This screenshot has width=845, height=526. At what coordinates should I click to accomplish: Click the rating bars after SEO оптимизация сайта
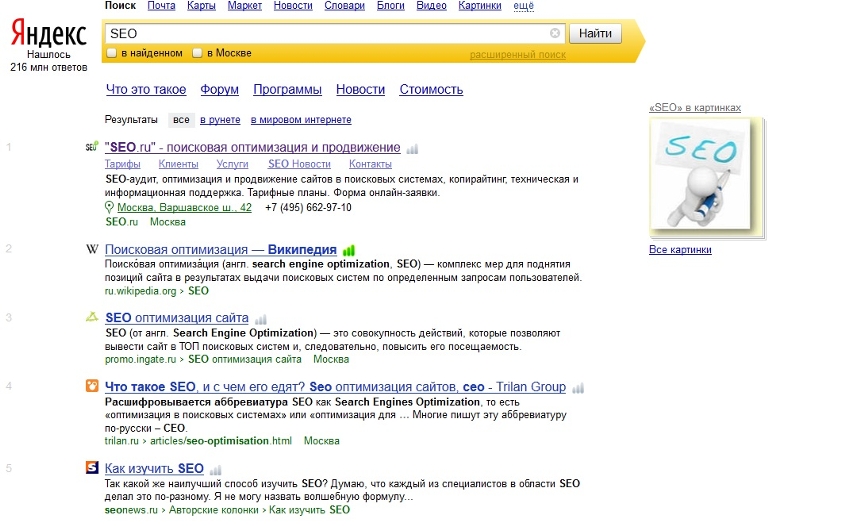[x=261, y=319]
